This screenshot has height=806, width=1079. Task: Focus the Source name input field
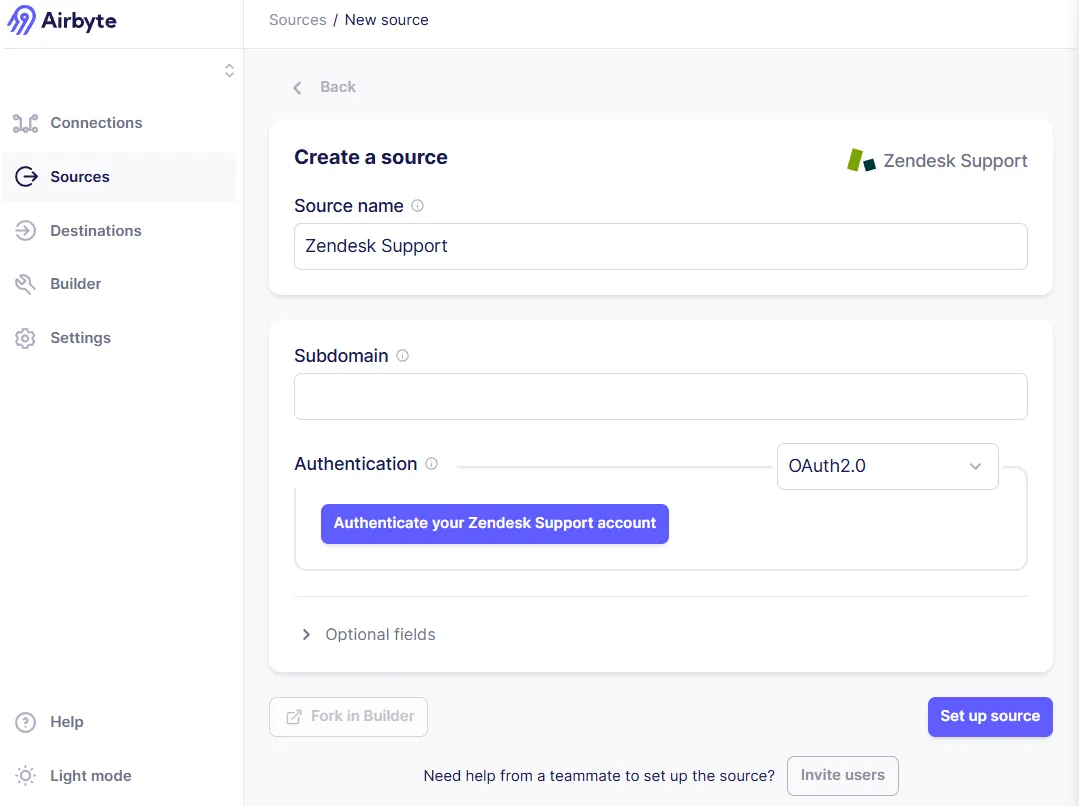(x=661, y=246)
